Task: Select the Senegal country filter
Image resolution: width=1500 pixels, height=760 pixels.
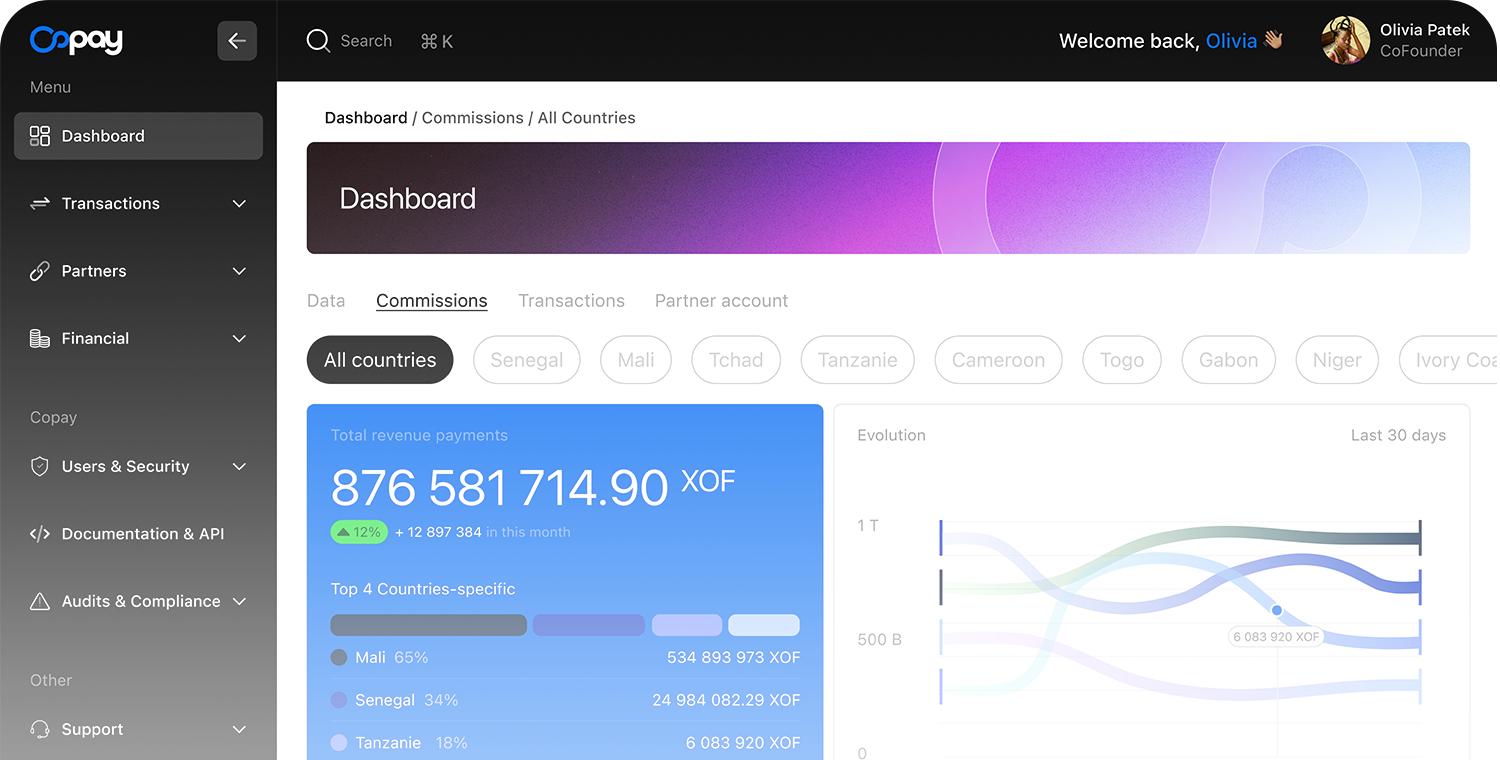Action: (x=527, y=360)
